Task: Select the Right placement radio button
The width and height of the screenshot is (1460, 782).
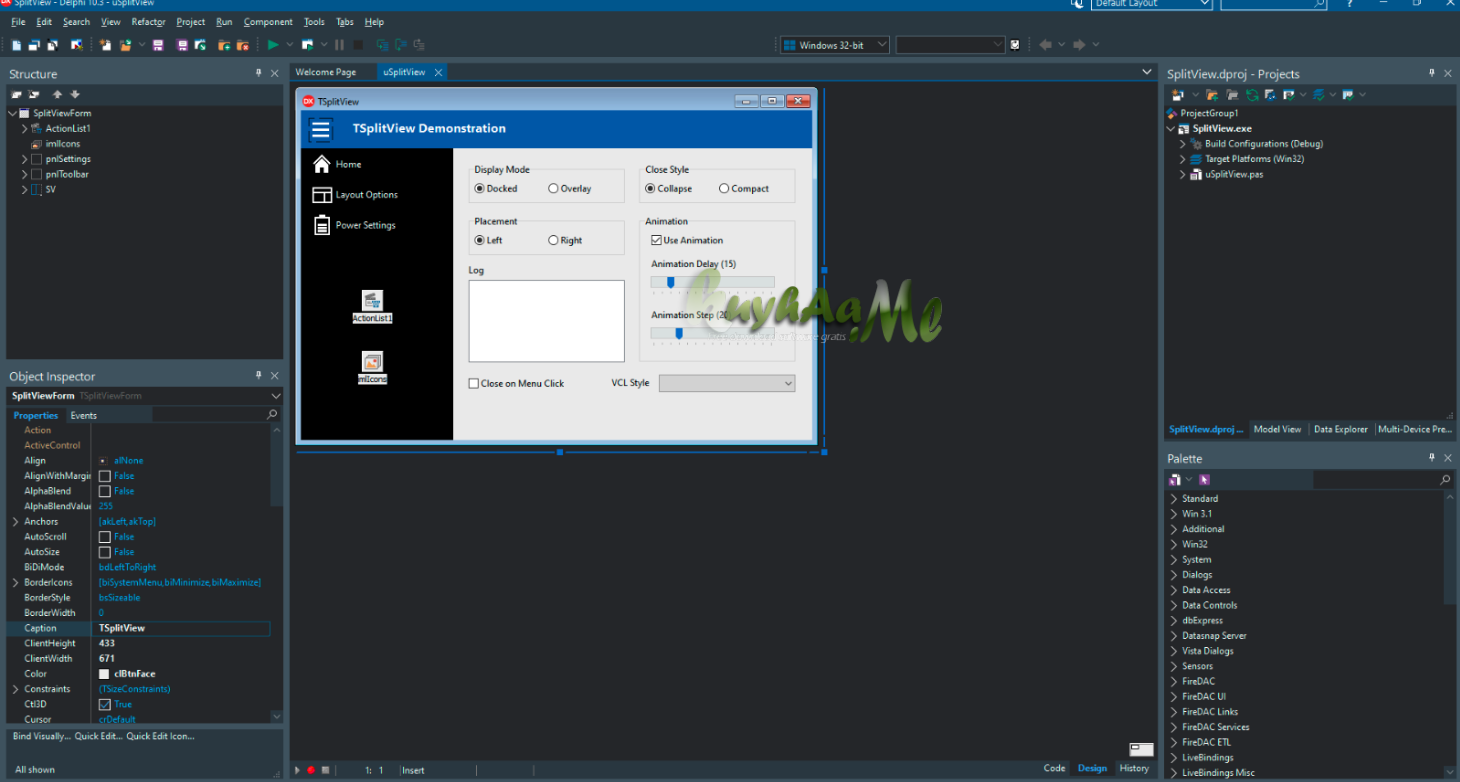Action: [x=553, y=240]
